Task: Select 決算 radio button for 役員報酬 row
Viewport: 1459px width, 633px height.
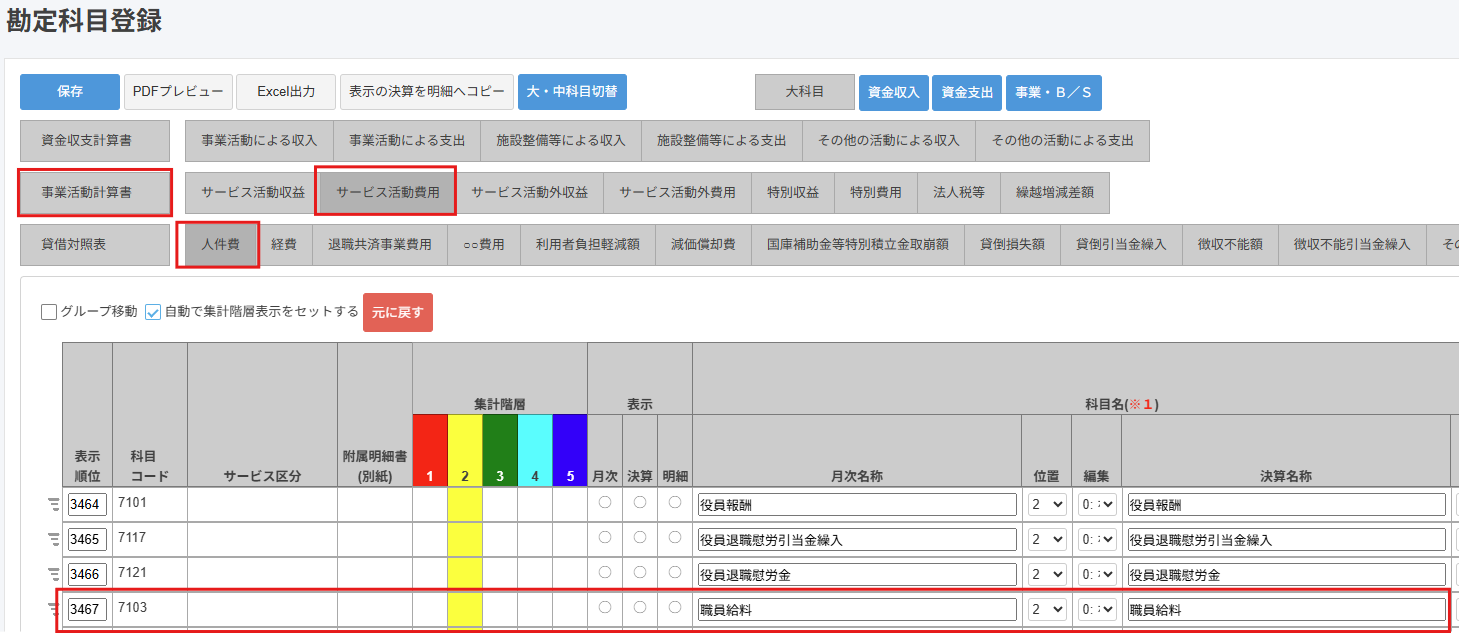Action: pos(640,503)
